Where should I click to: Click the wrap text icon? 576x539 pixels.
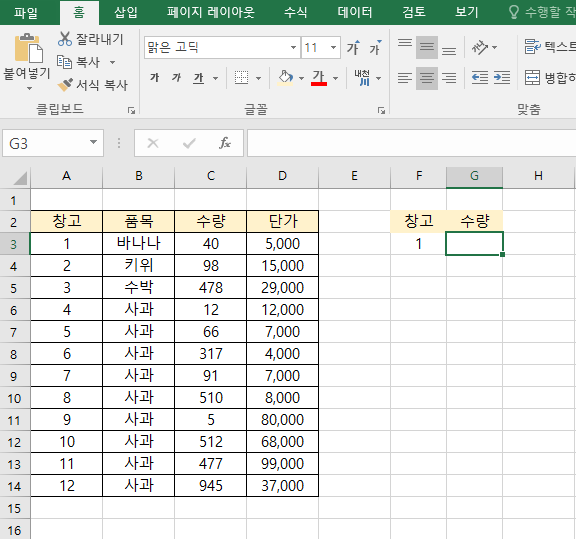point(533,47)
